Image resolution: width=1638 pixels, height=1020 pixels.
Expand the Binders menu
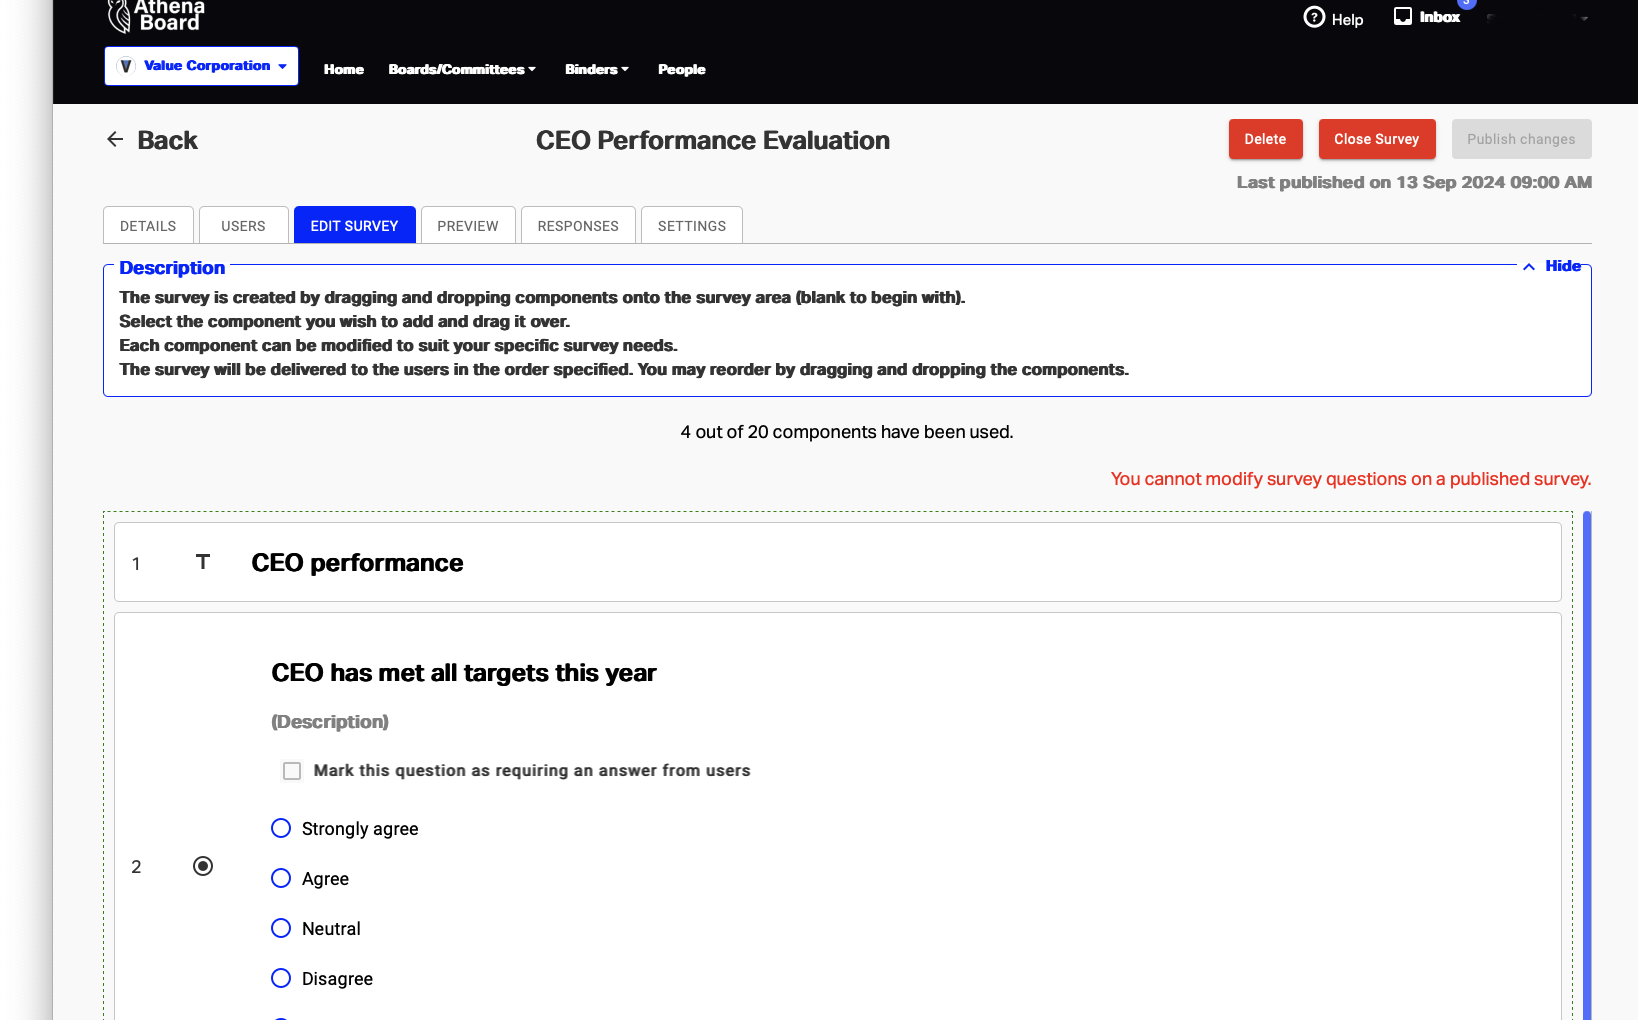click(x=597, y=69)
